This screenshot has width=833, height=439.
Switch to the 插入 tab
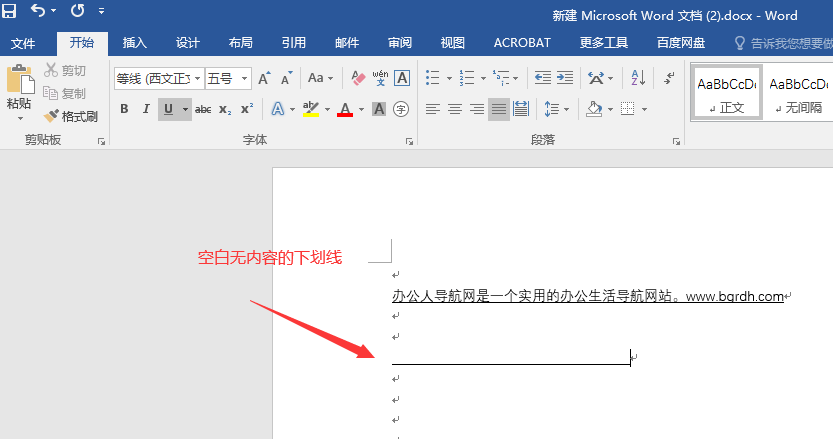pyautogui.click(x=134, y=43)
